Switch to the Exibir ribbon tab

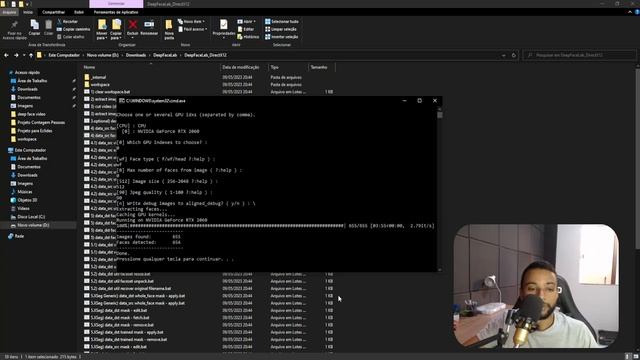coord(79,12)
